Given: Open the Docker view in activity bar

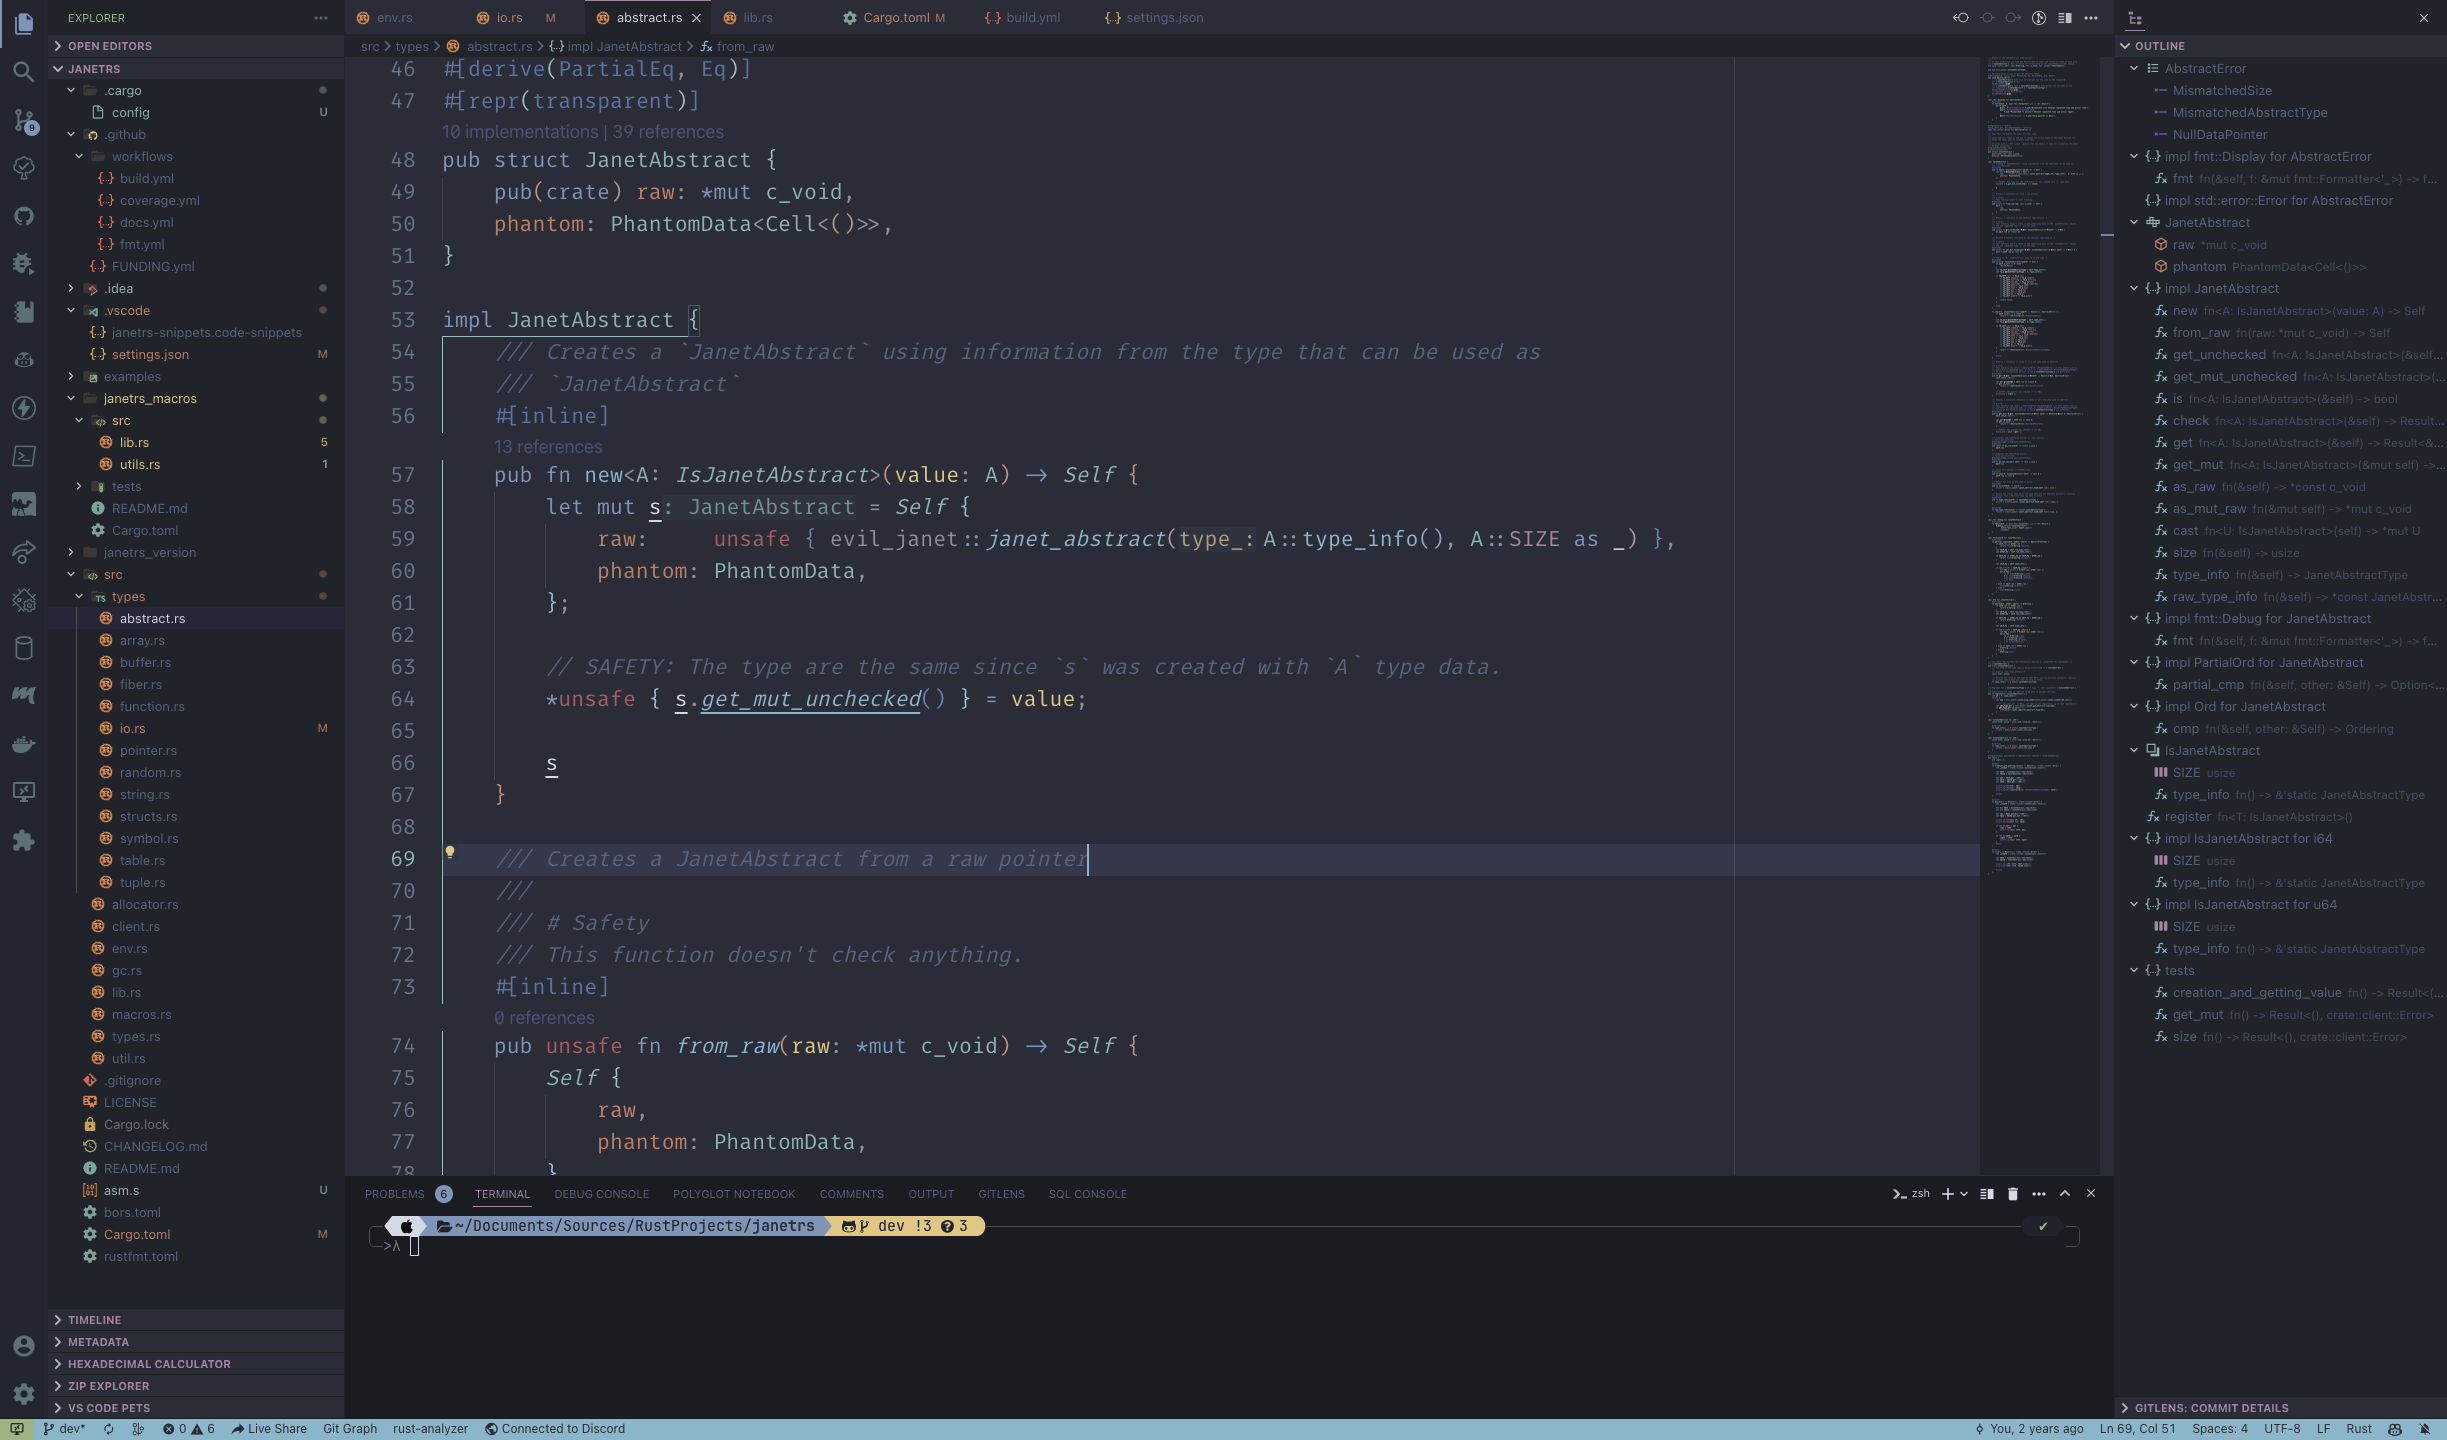Looking at the screenshot, I should [24, 744].
